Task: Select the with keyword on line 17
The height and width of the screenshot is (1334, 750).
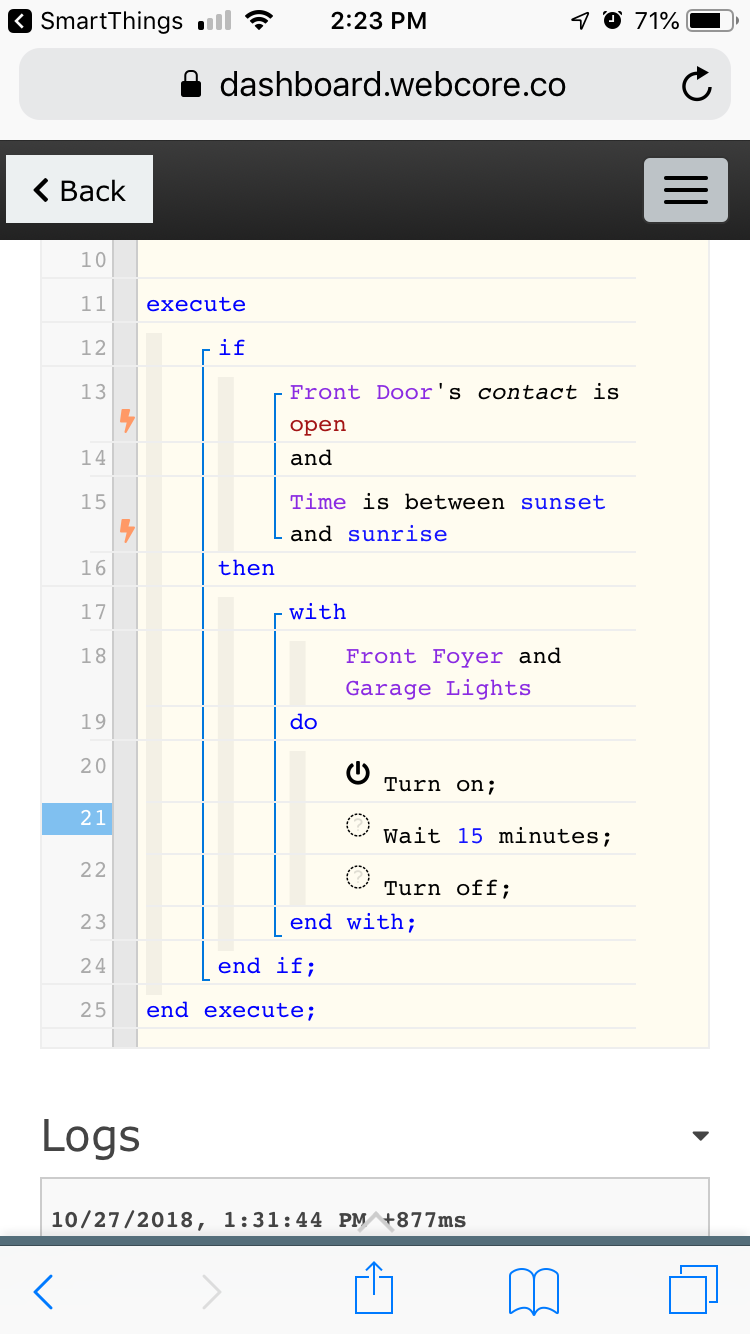Action: pos(318,612)
